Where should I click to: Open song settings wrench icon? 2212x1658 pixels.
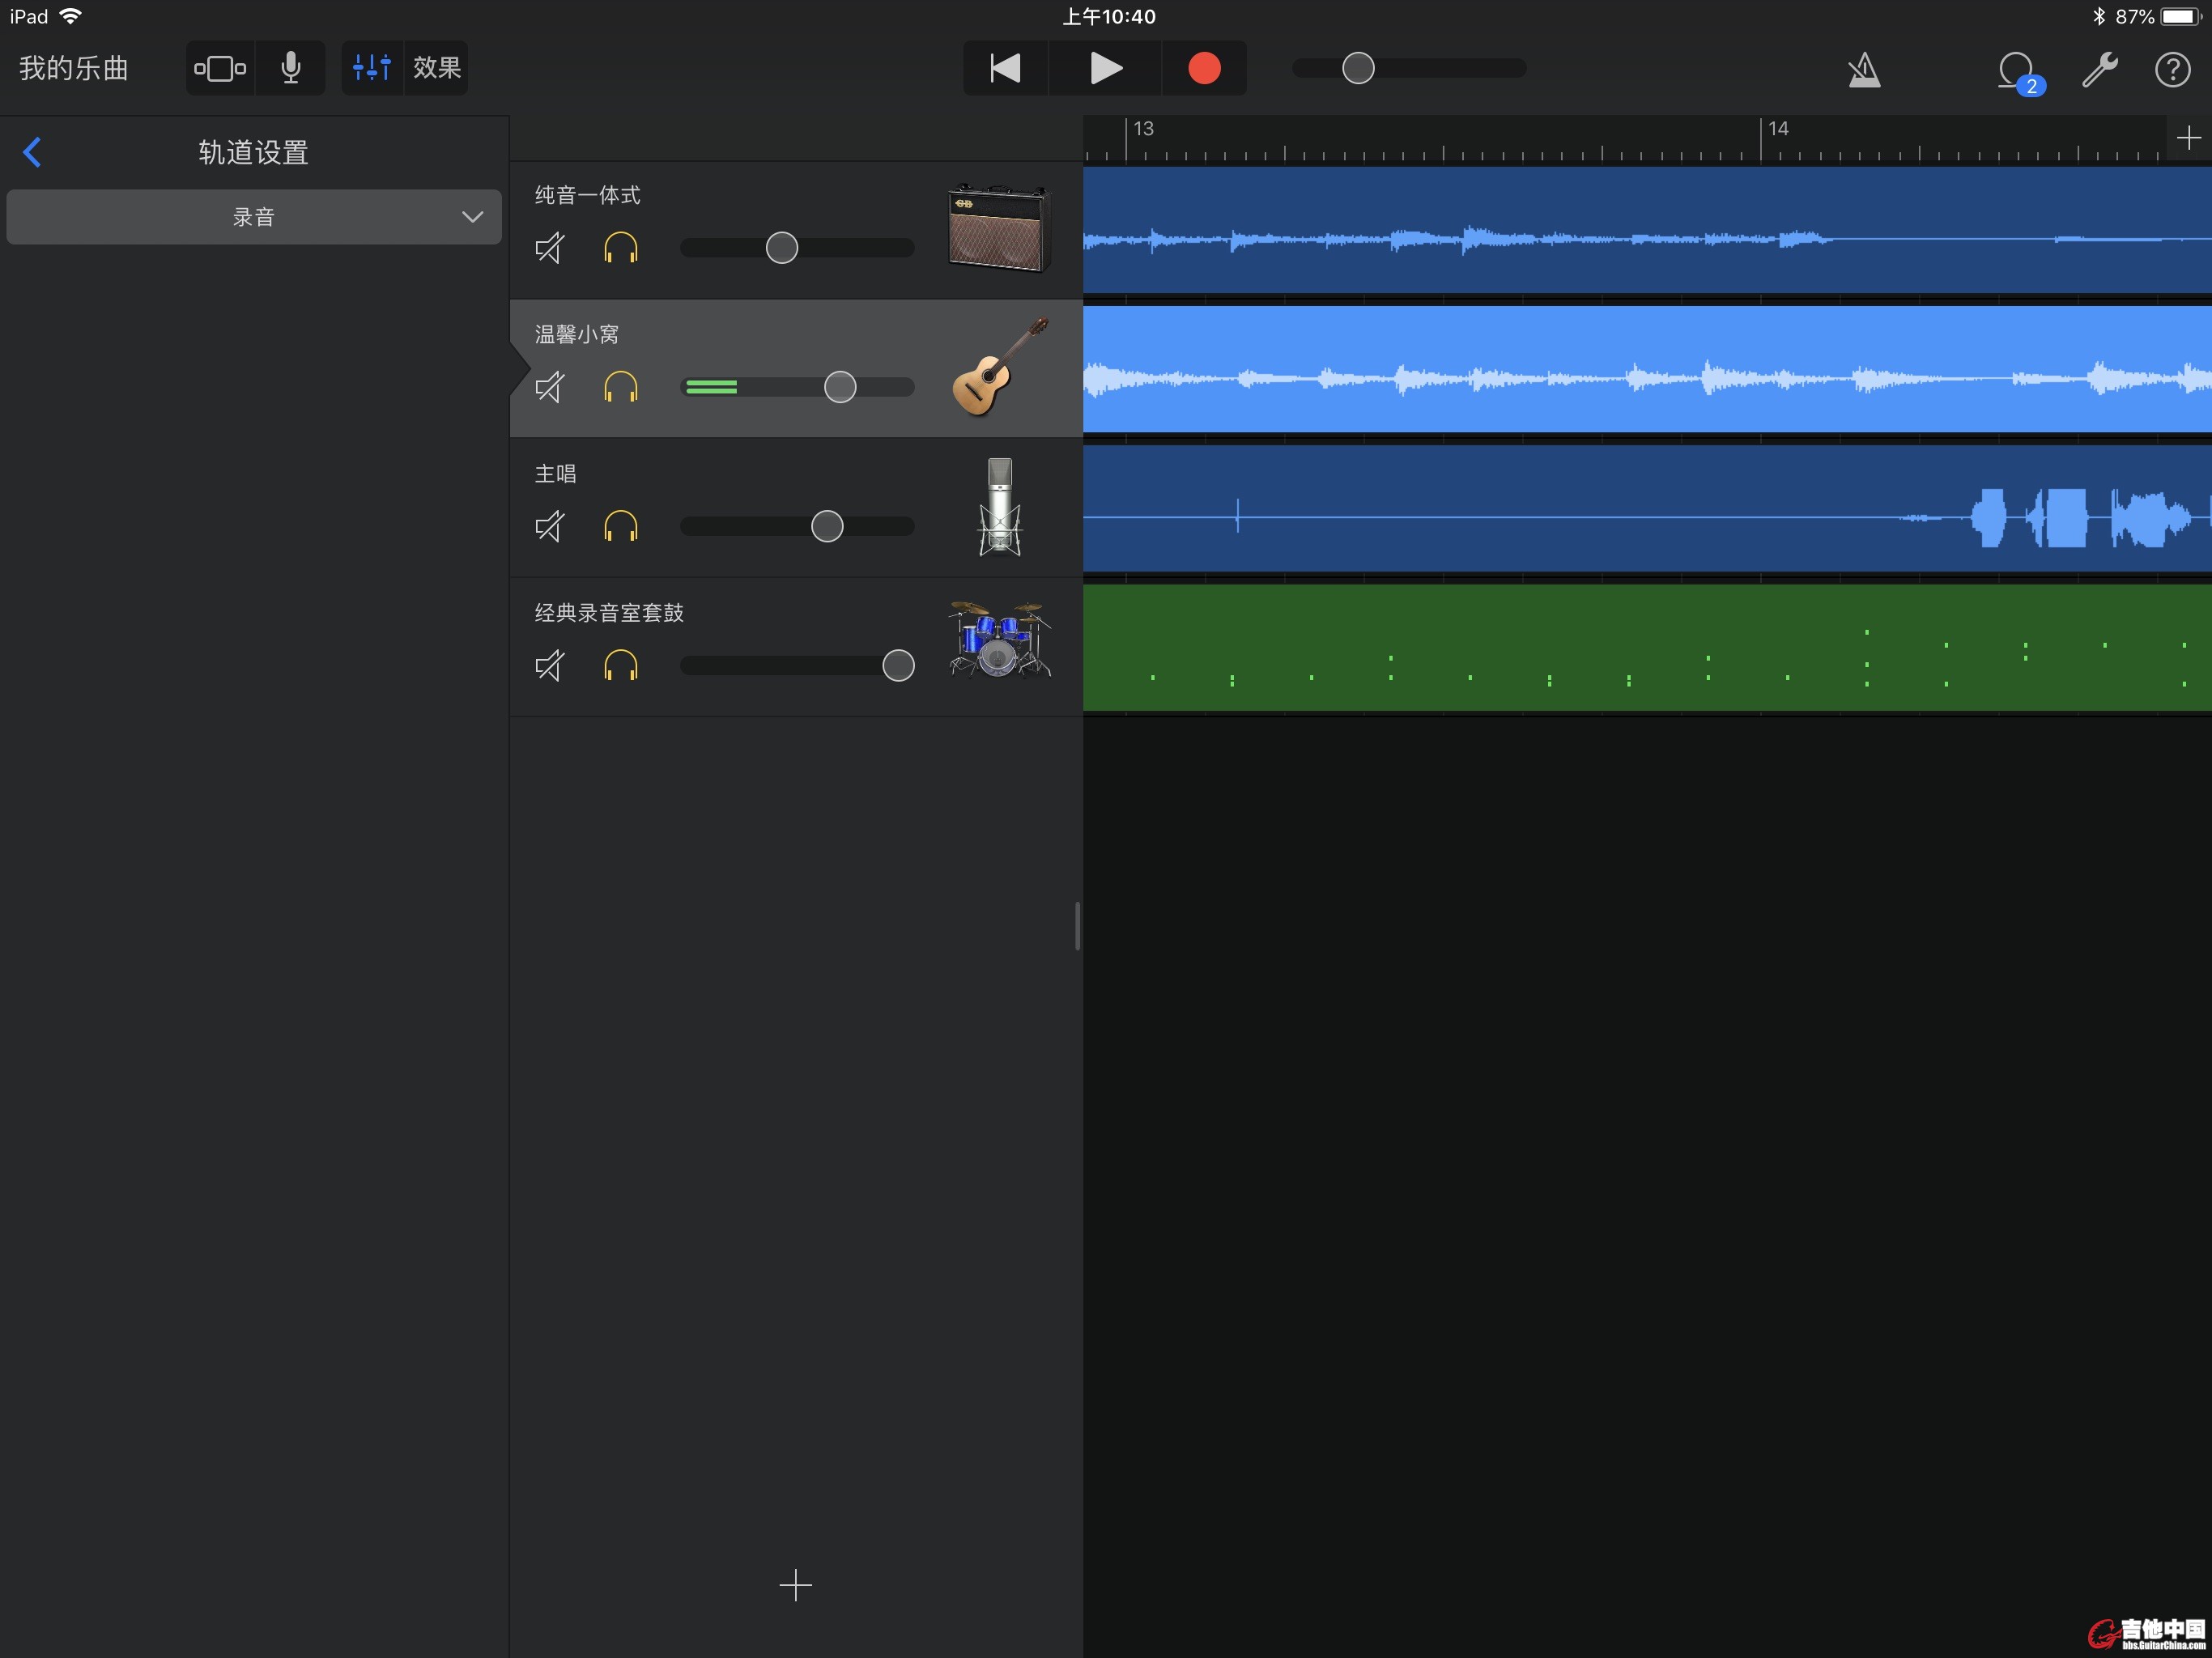pyautogui.click(x=2099, y=70)
